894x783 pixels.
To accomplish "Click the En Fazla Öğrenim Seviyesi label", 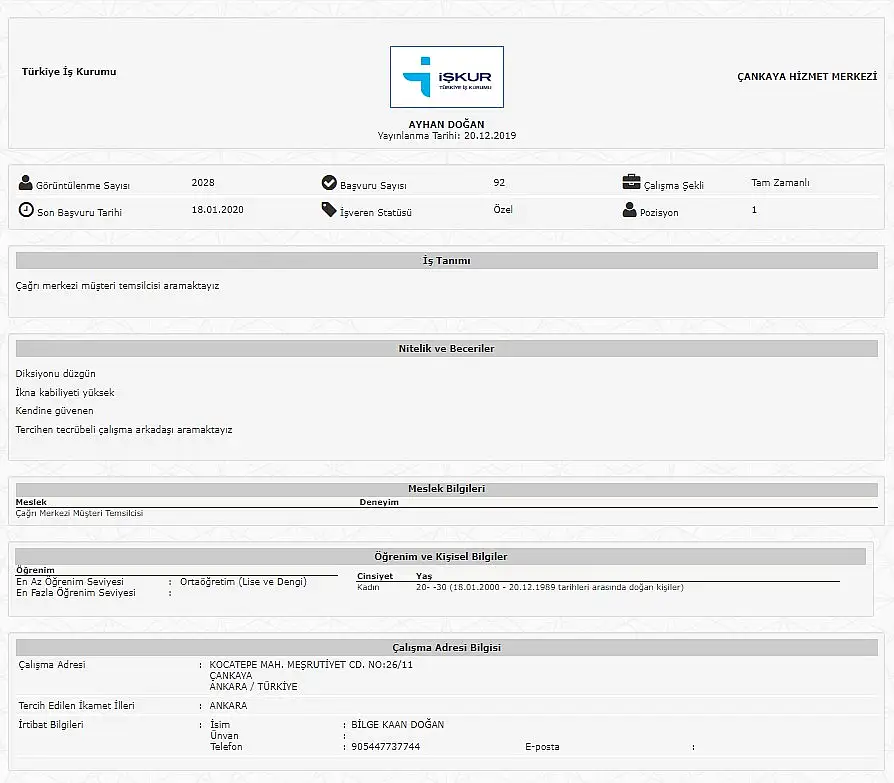I will (76, 593).
